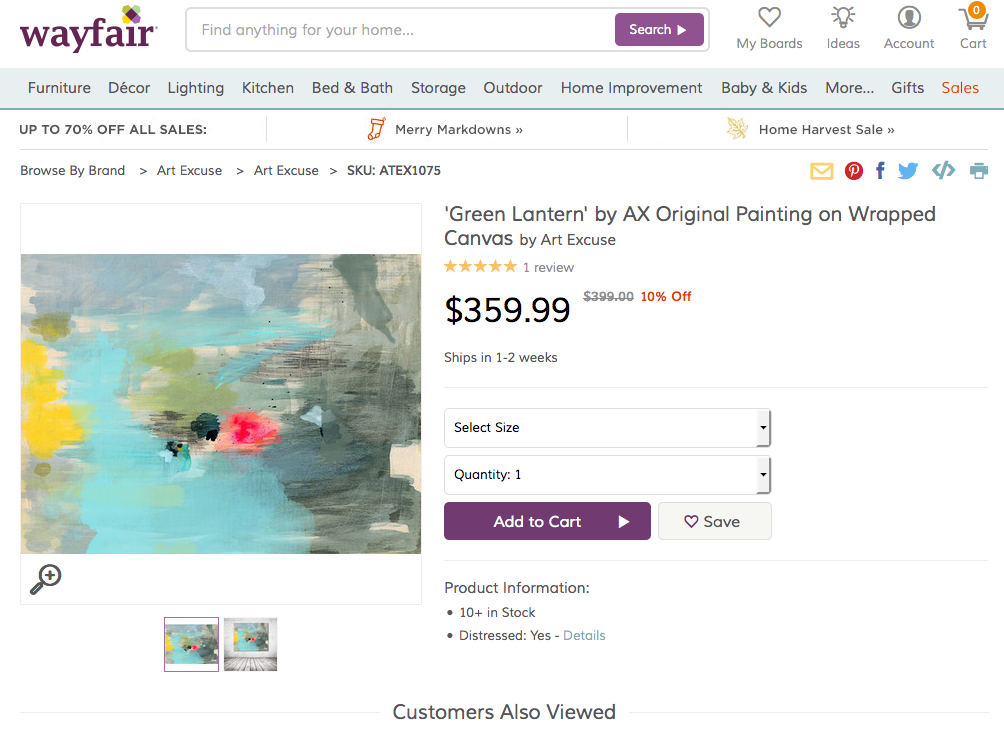1004x729 pixels.
Task: Share product on Facebook
Action: coord(880,171)
